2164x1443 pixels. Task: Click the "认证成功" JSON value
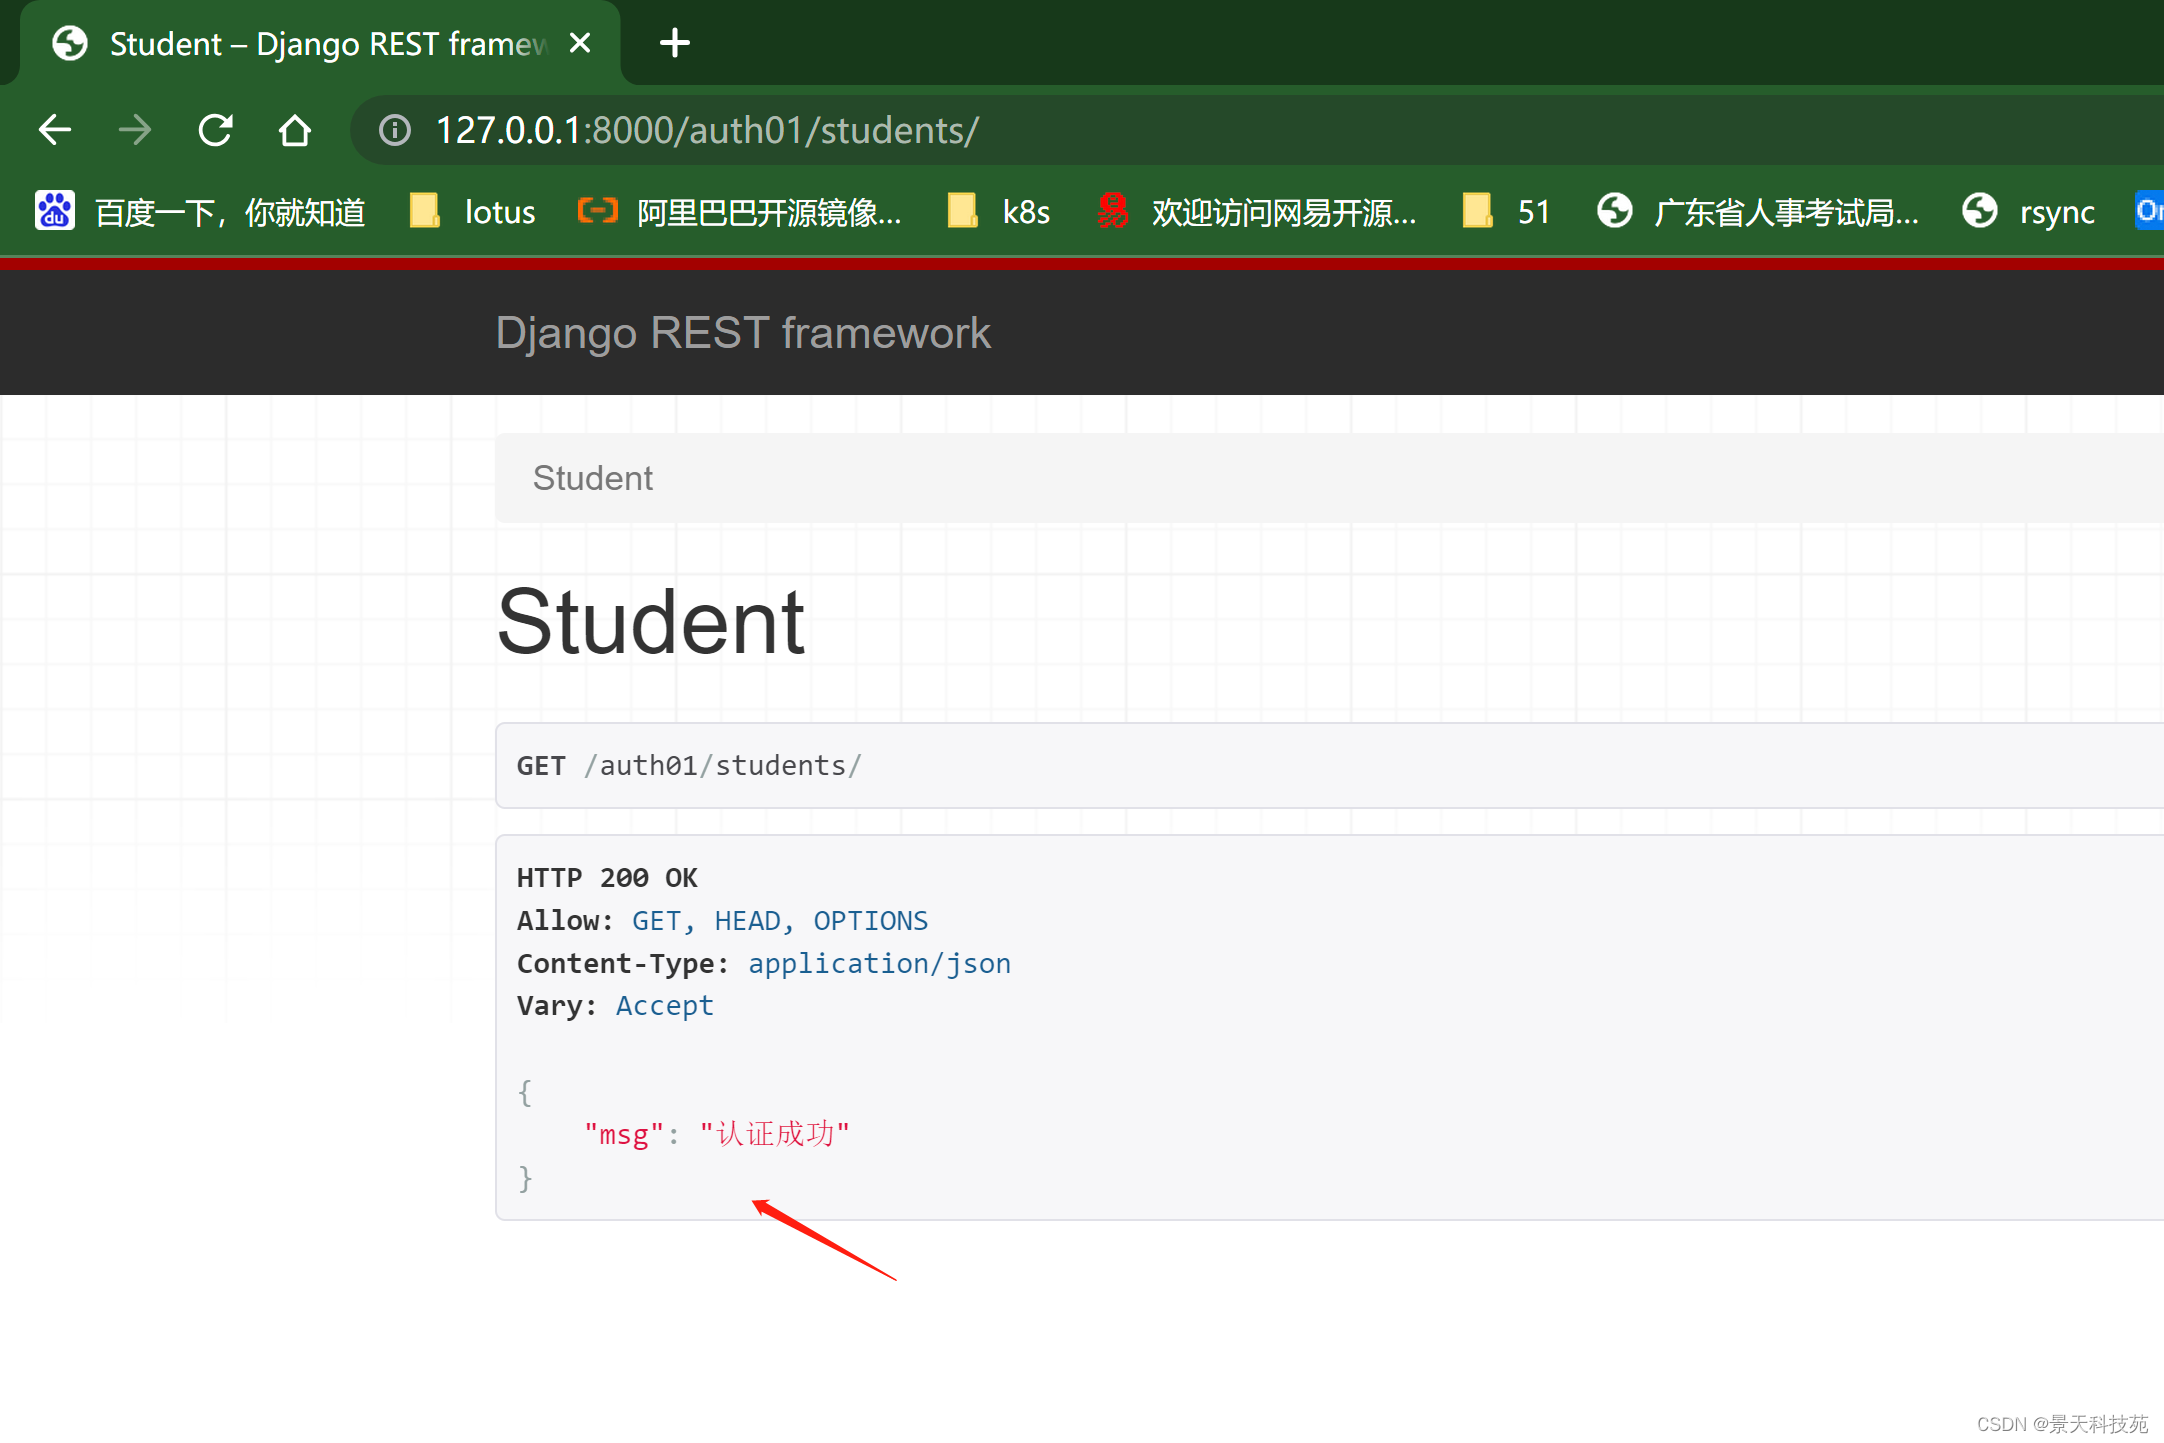click(x=774, y=1134)
